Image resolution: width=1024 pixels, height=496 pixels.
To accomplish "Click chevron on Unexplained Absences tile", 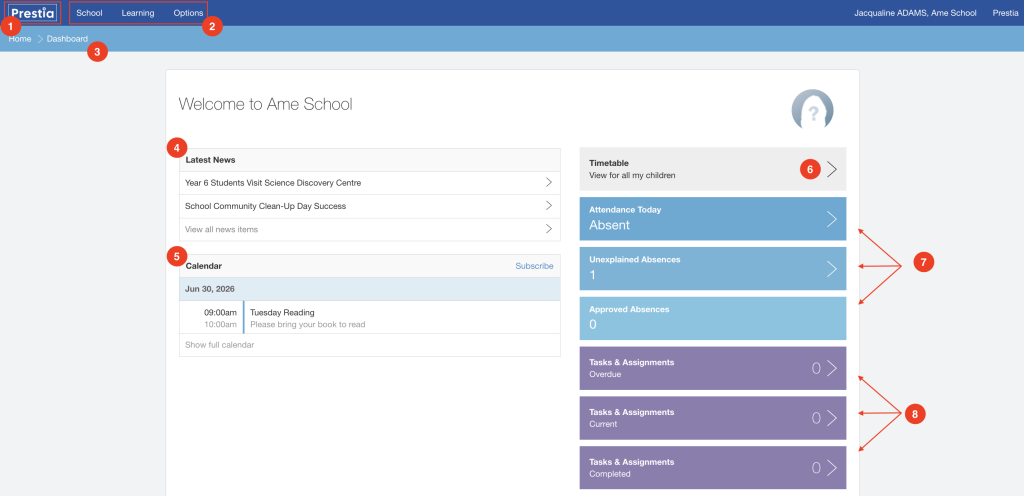I will click(x=831, y=269).
